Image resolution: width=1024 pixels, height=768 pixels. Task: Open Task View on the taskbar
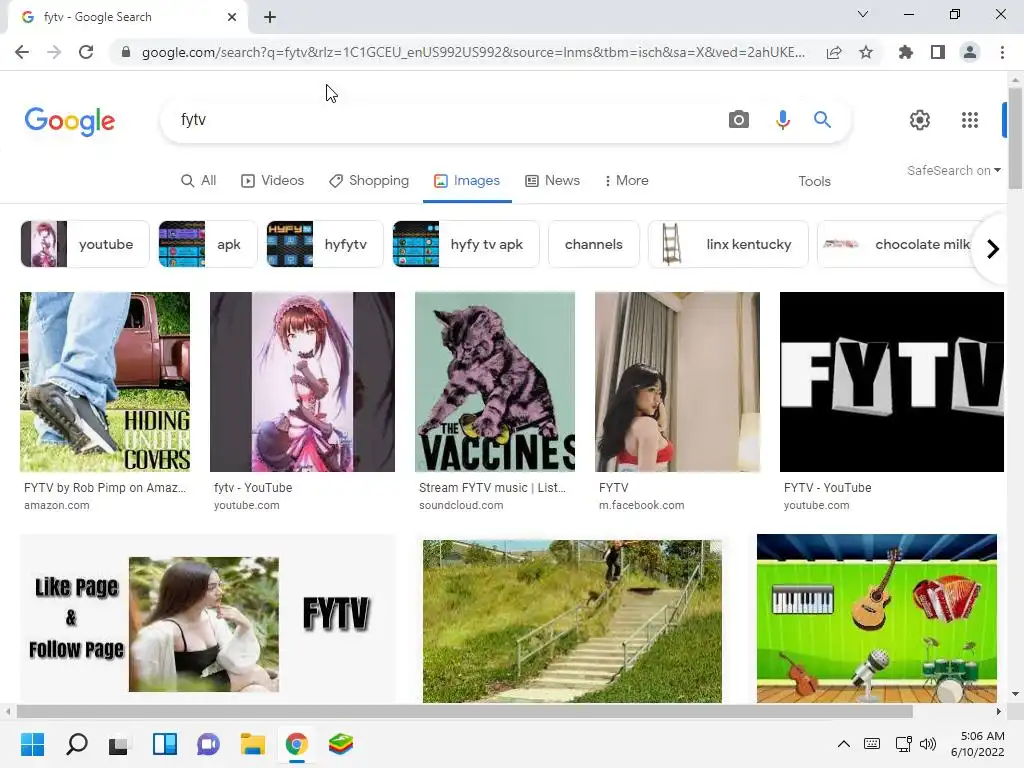120,744
